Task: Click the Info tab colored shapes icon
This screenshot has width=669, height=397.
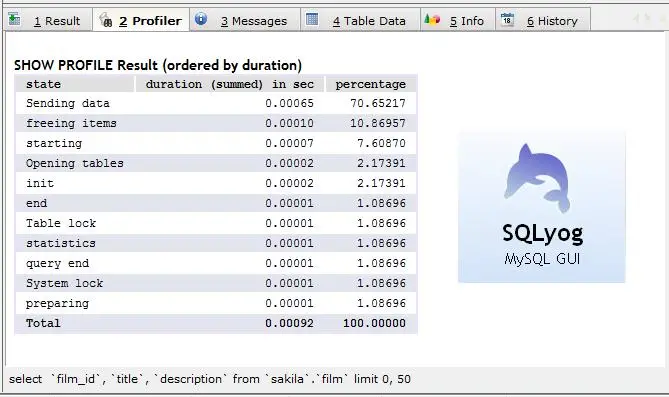Action: click(x=432, y=19)
